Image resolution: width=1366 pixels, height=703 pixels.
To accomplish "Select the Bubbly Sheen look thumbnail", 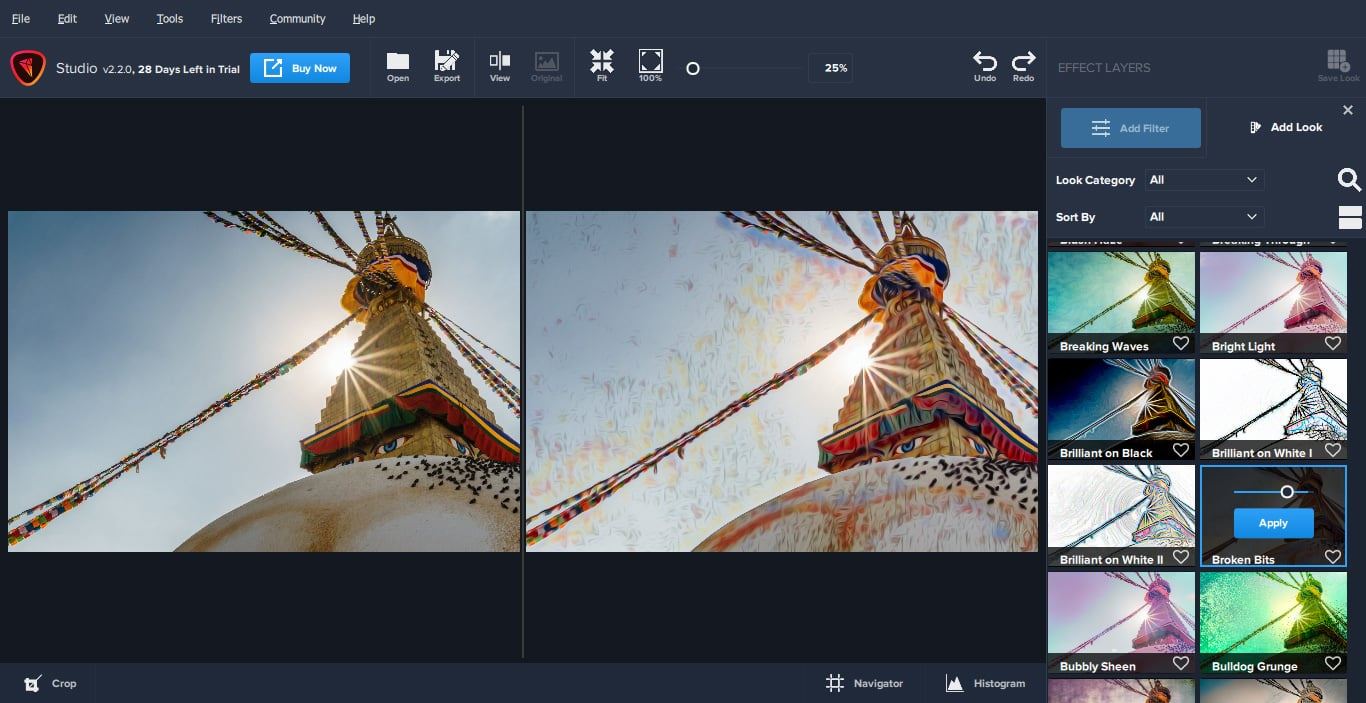I will point(1121,610).
